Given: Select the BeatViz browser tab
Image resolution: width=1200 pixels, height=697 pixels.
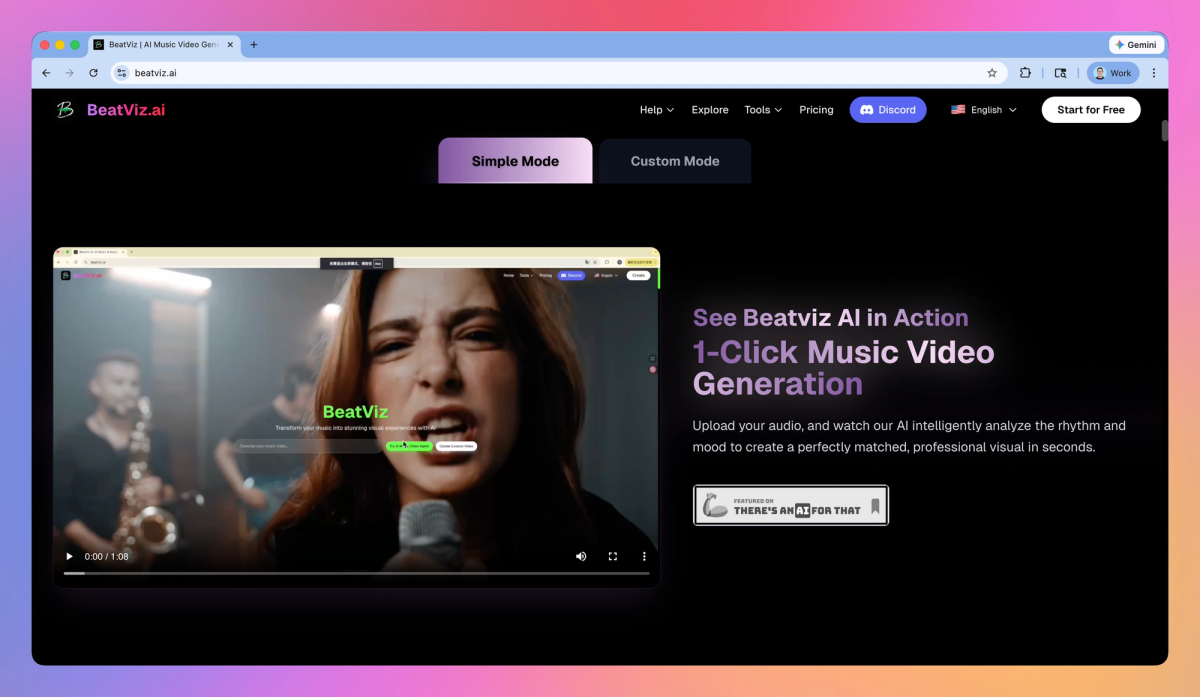Looking at the screenshot, I should pyautogui.click(x=160, y=44).
